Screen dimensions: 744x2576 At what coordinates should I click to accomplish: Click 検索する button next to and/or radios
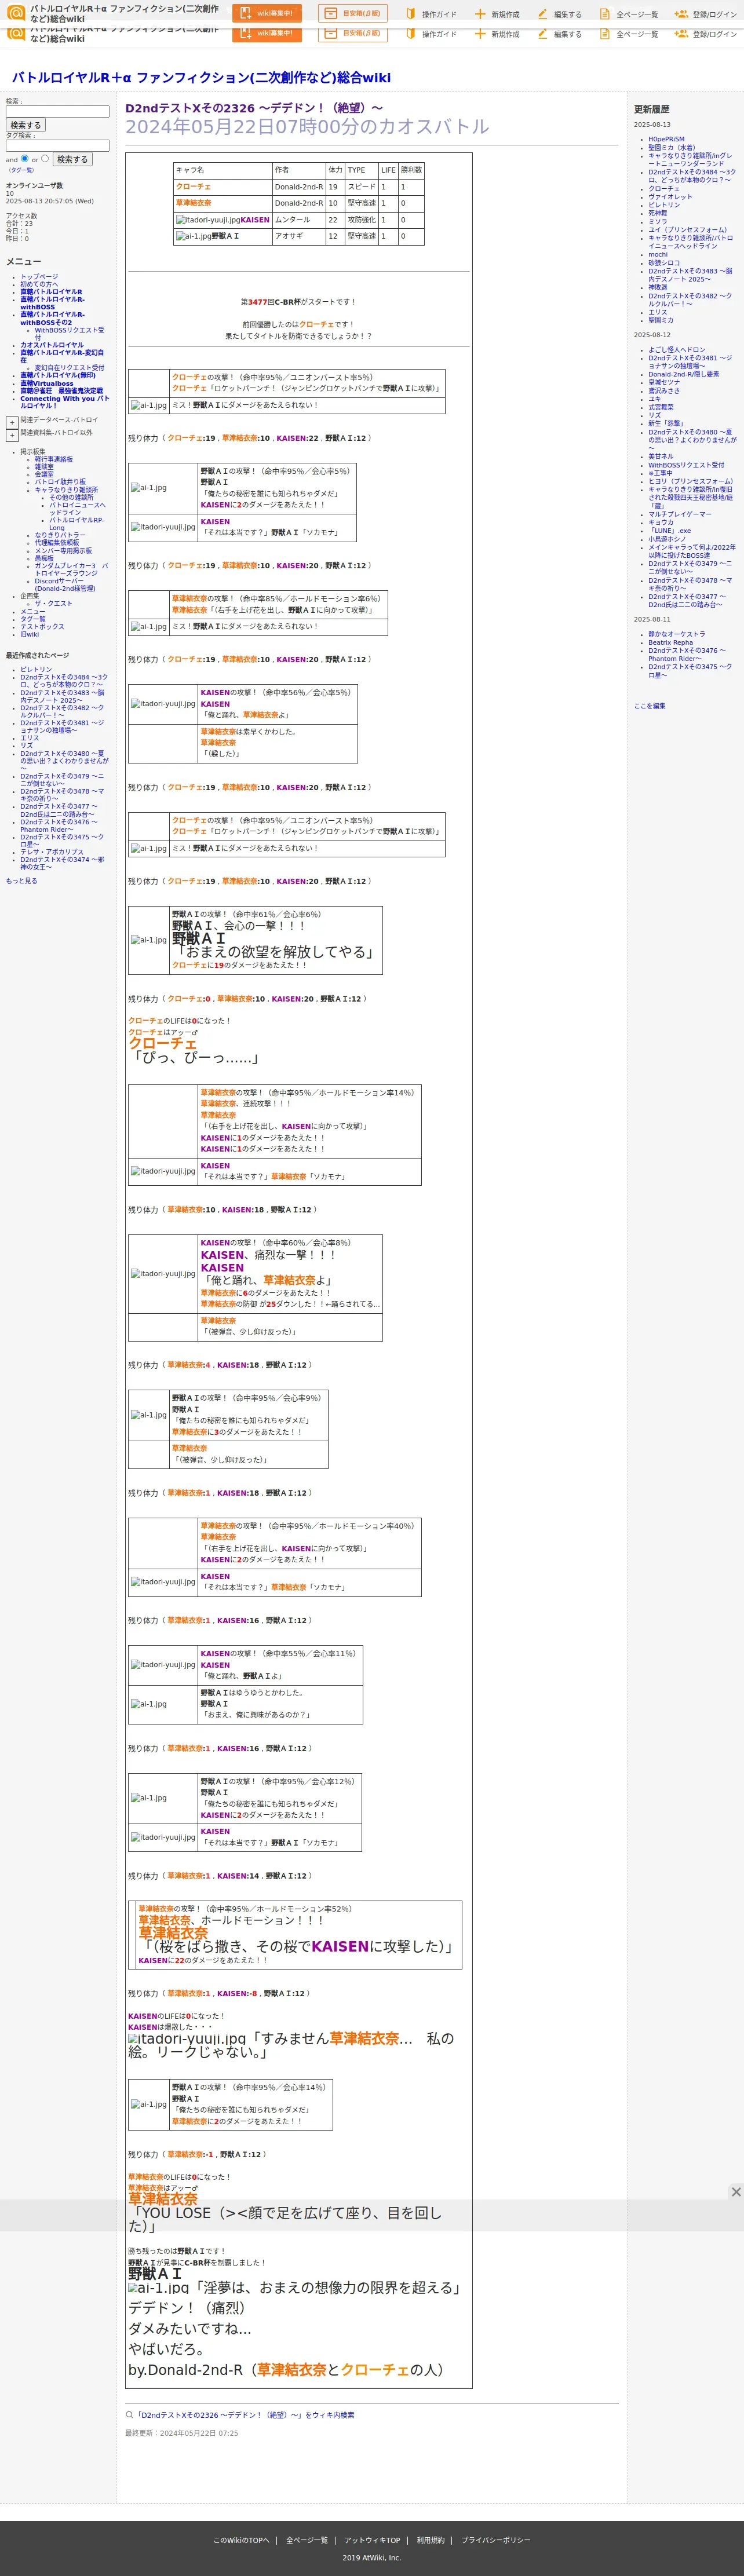pyautogui.click(x=72, y=159)
